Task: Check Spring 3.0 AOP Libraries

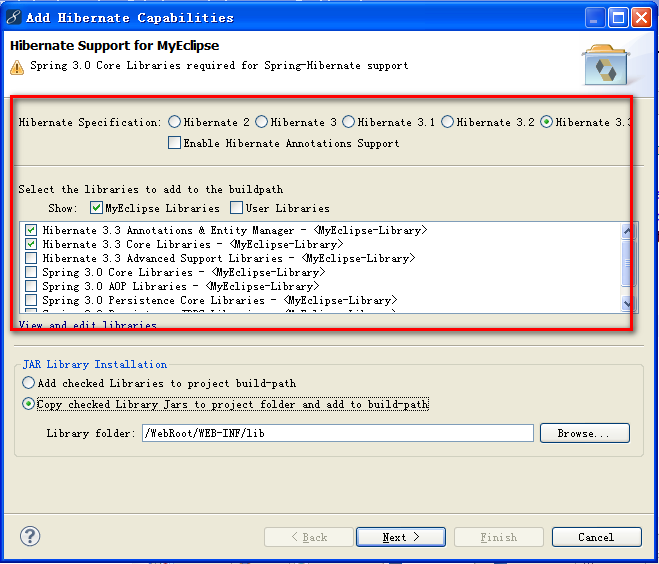Action: [x=31, y=286]
